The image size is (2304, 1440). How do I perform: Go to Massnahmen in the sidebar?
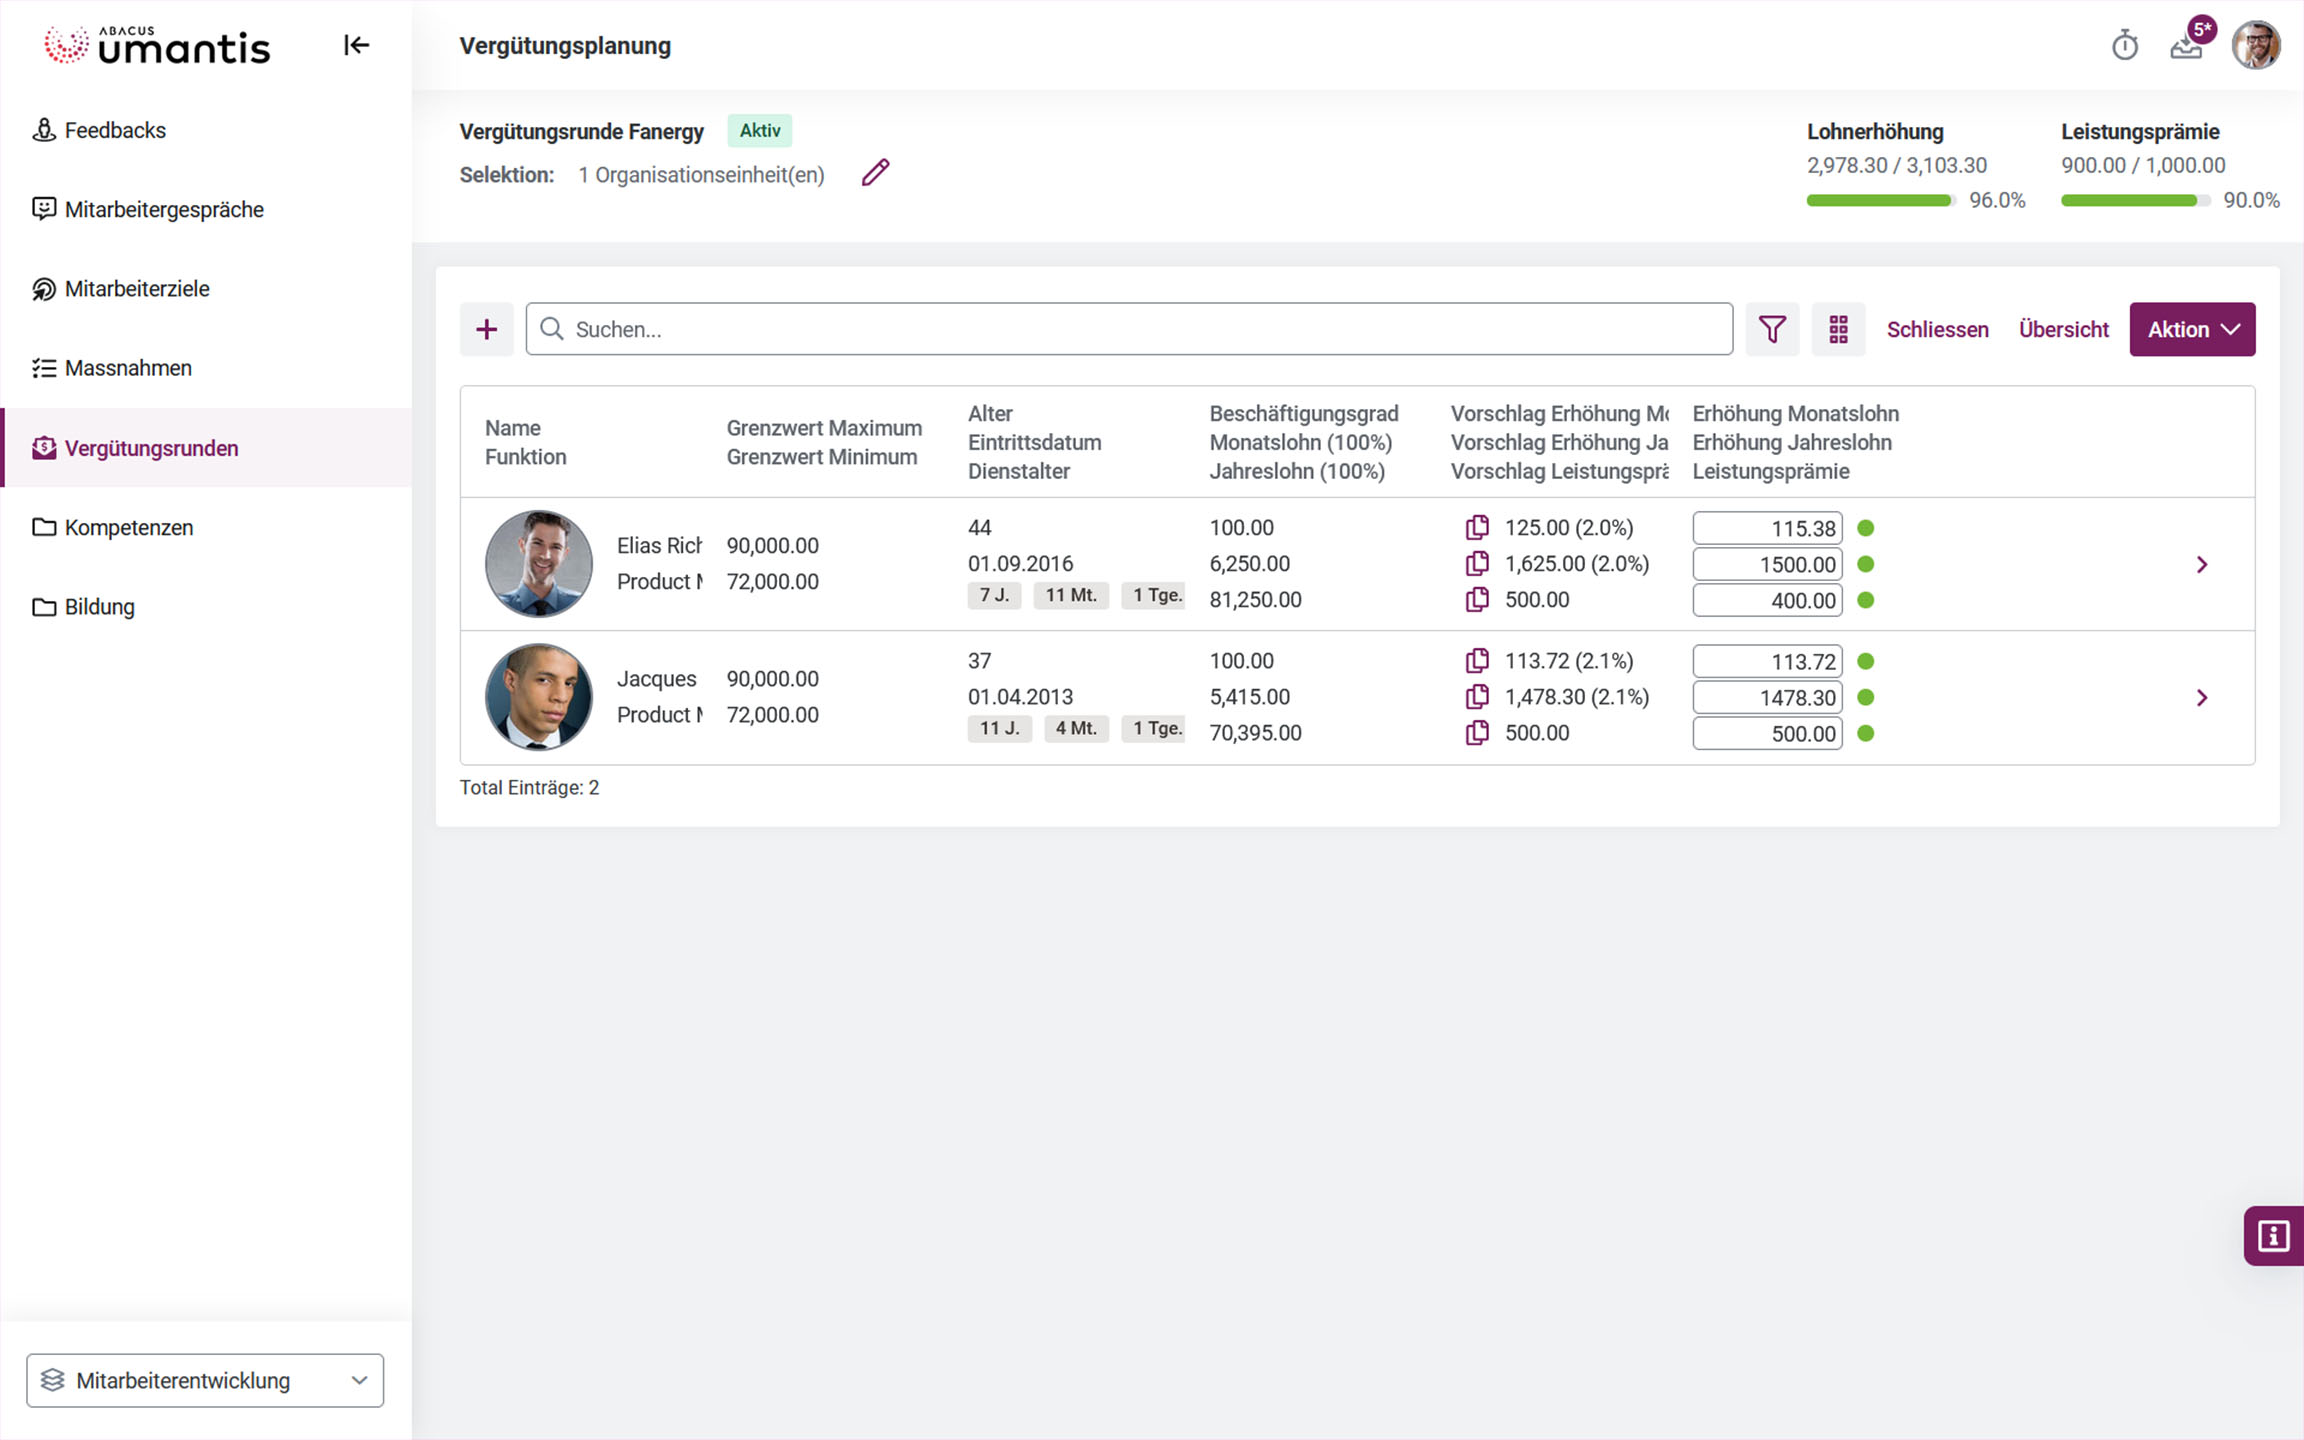click(x=128, y=368)
